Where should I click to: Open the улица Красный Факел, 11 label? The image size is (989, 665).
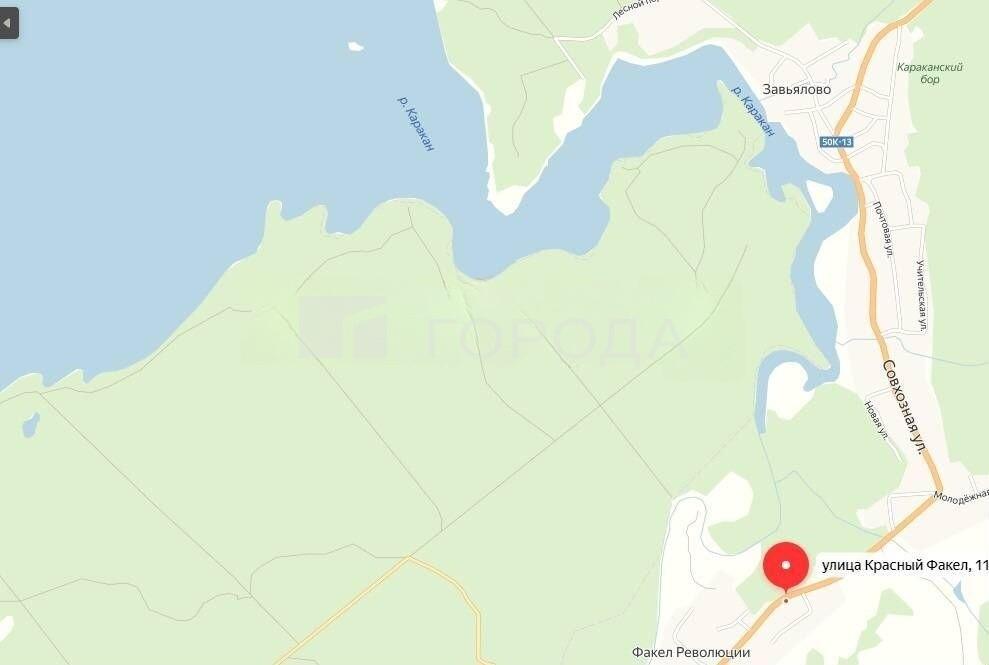[x=904, y=565]
